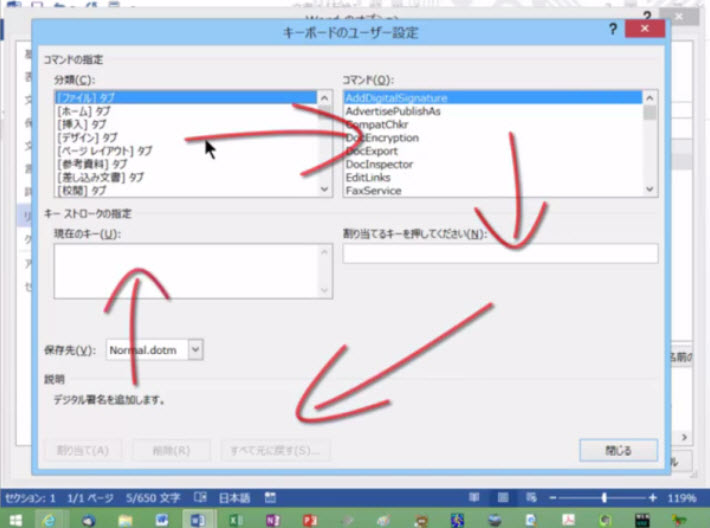Select FaxService in the command list
The height and width of the screenshot is (528, 710).
373,190
